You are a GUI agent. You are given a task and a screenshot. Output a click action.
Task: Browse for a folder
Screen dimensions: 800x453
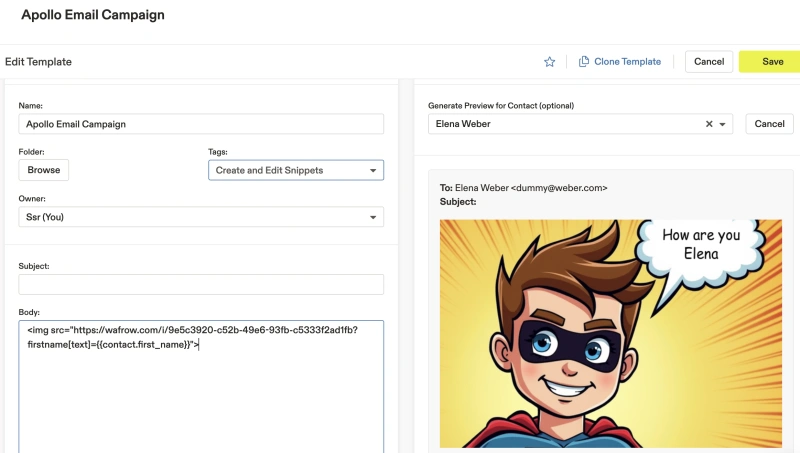43,170
